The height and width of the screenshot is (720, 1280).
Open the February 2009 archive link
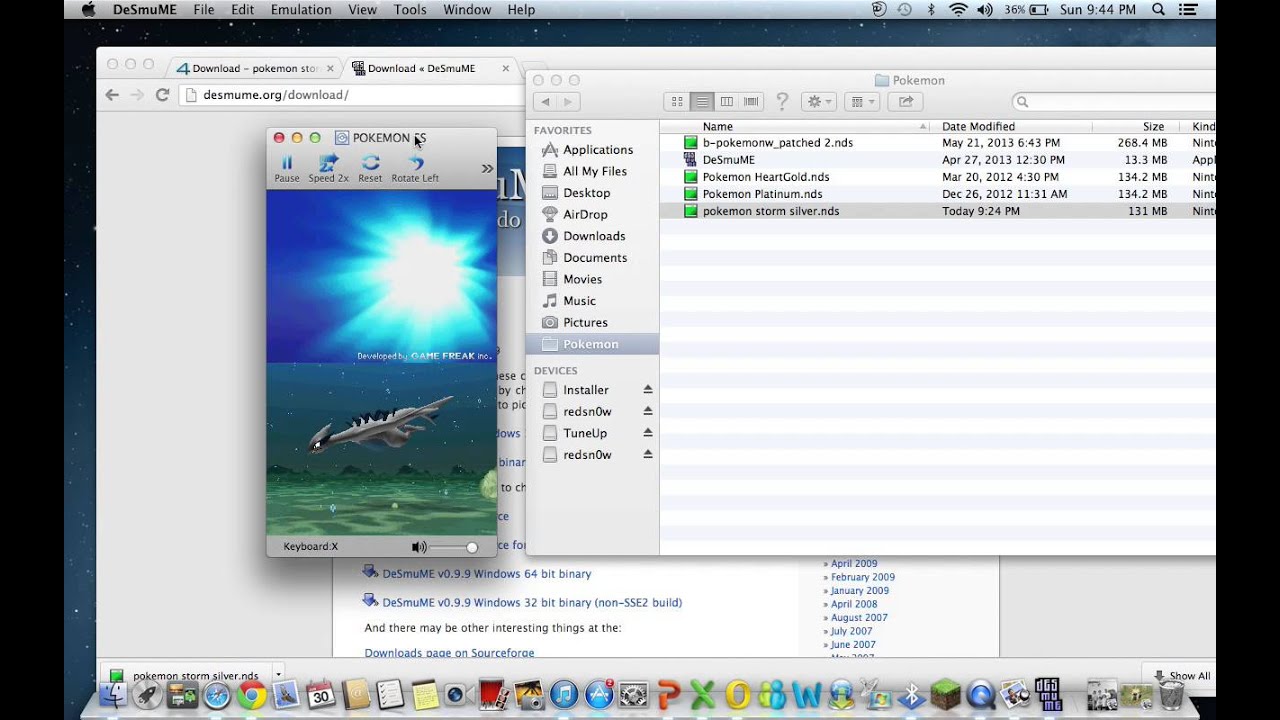[862, 577]
